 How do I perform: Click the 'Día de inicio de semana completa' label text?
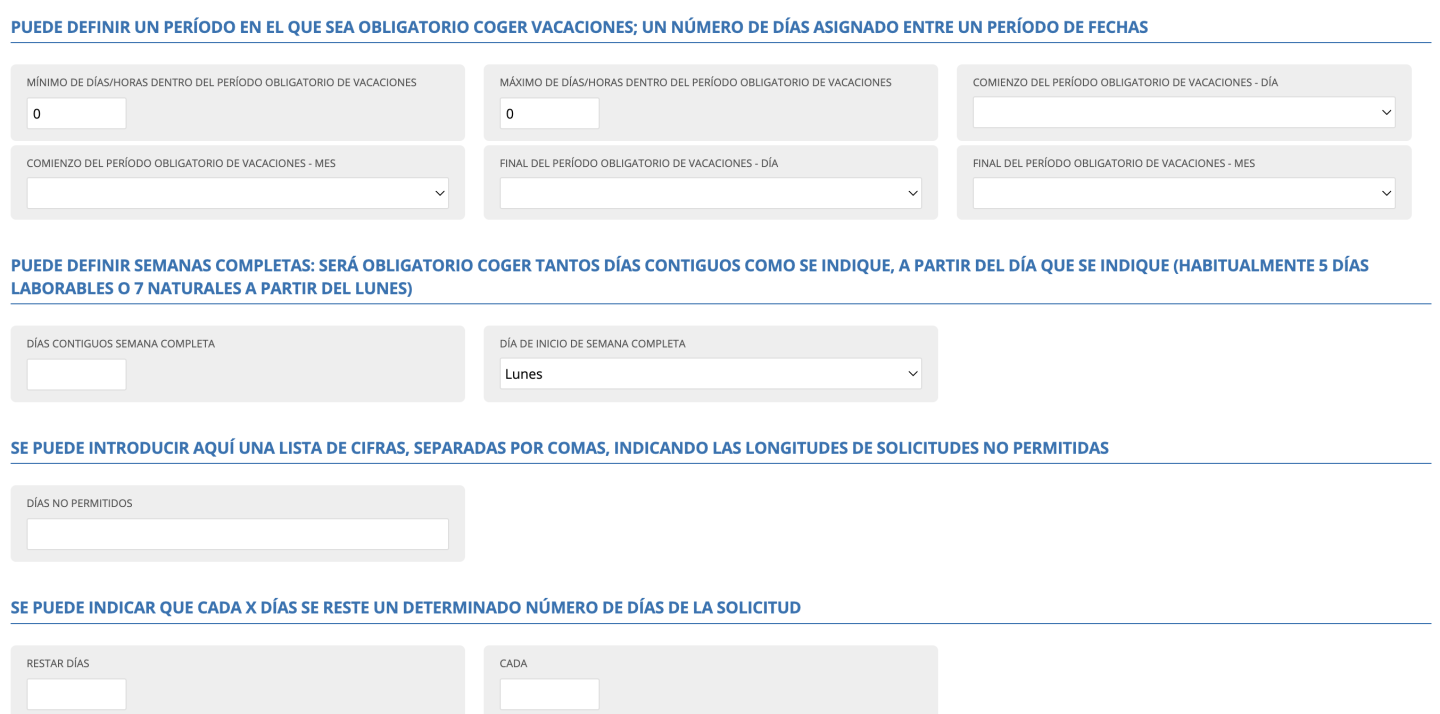tap(592, 344)
